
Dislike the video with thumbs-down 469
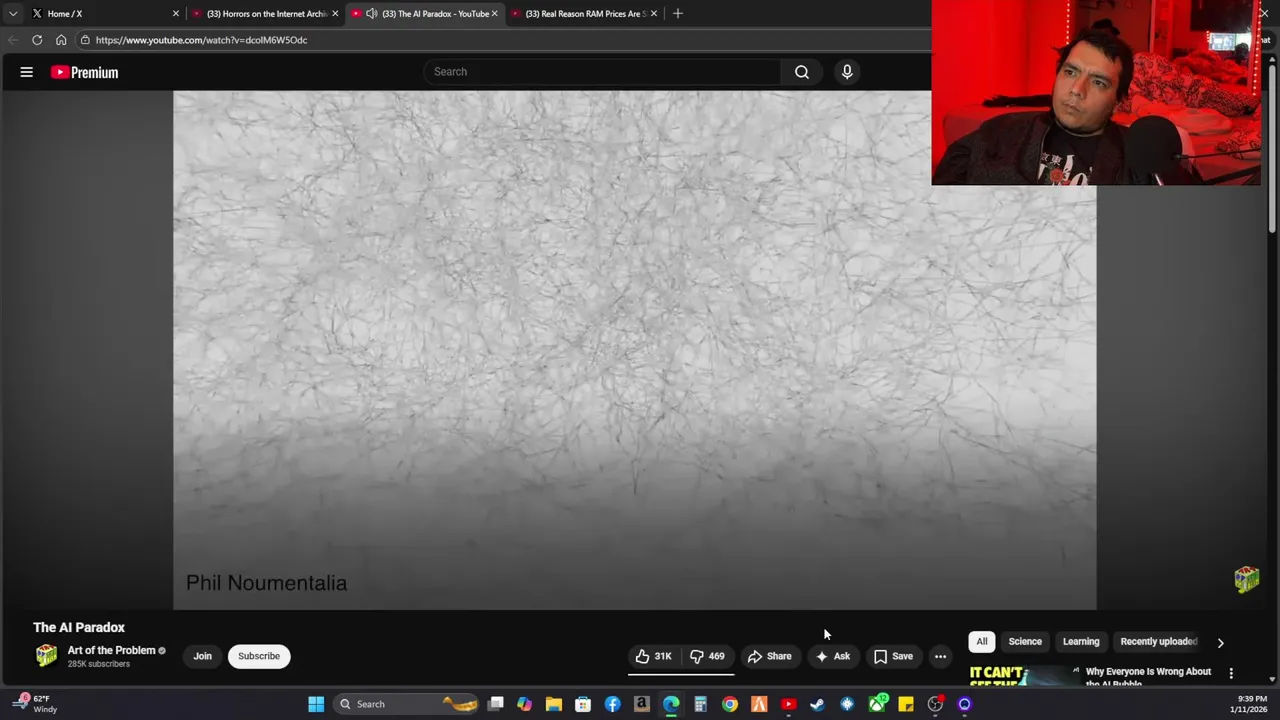(708, 656)
